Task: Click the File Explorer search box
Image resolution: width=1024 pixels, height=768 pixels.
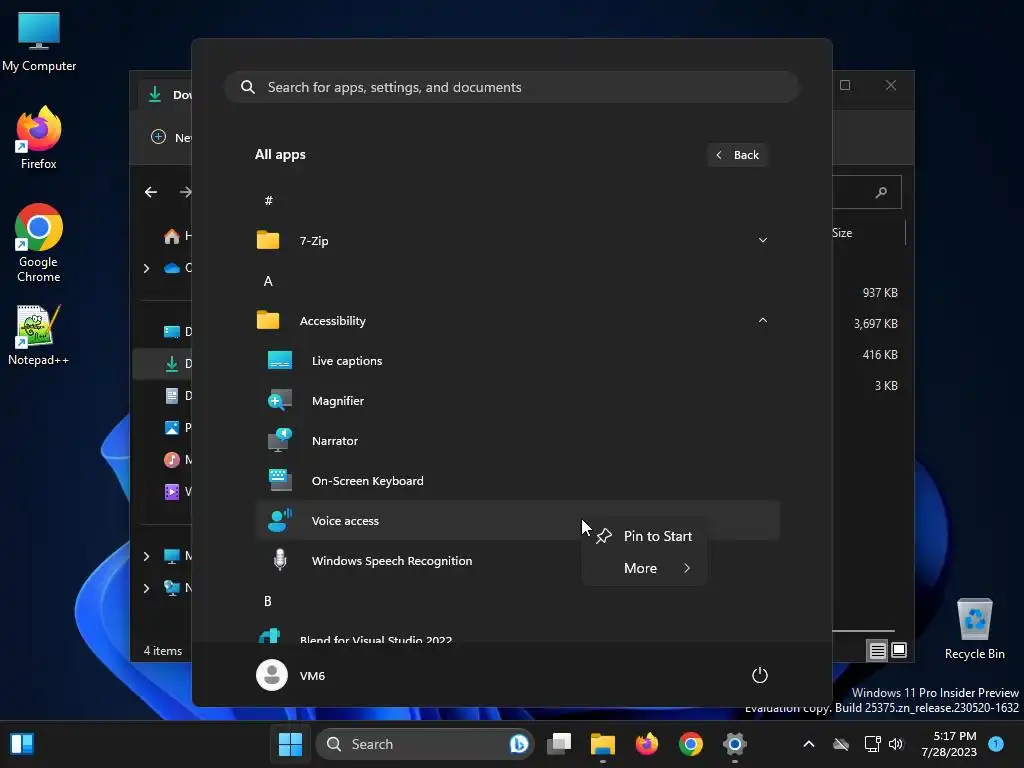Action: [x=867, y=192]
